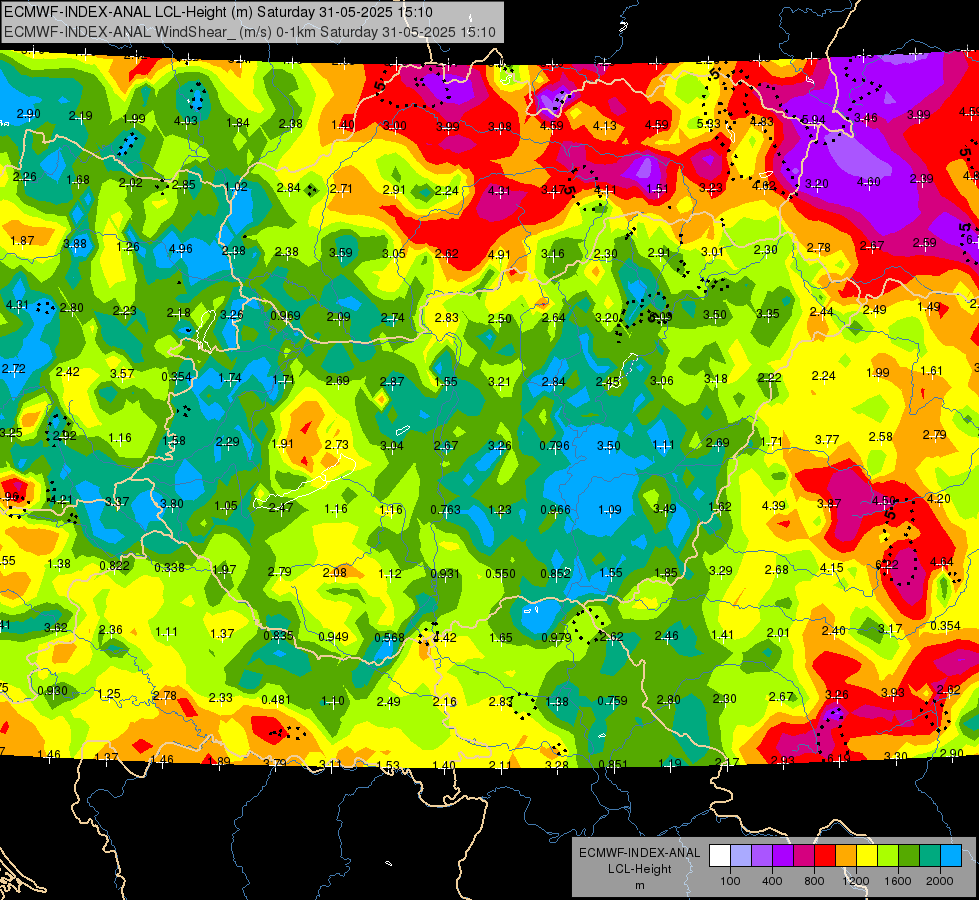Image resolution: width=979 pixels, height=900 pixels.
Task: Click the light lavender legend swatch
Action: tap(741, 856)
